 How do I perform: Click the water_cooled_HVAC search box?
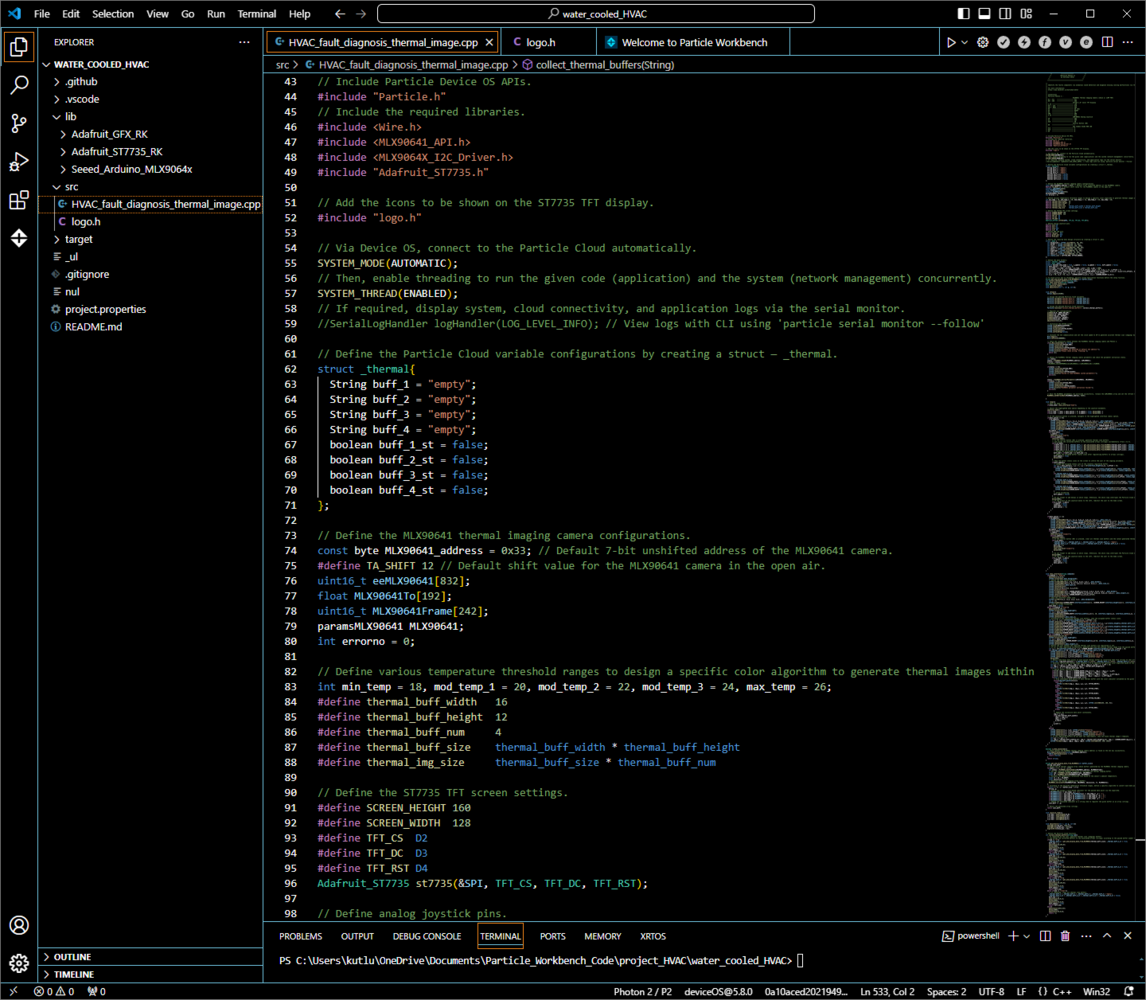pyautogui.click(x=596, y=14)
